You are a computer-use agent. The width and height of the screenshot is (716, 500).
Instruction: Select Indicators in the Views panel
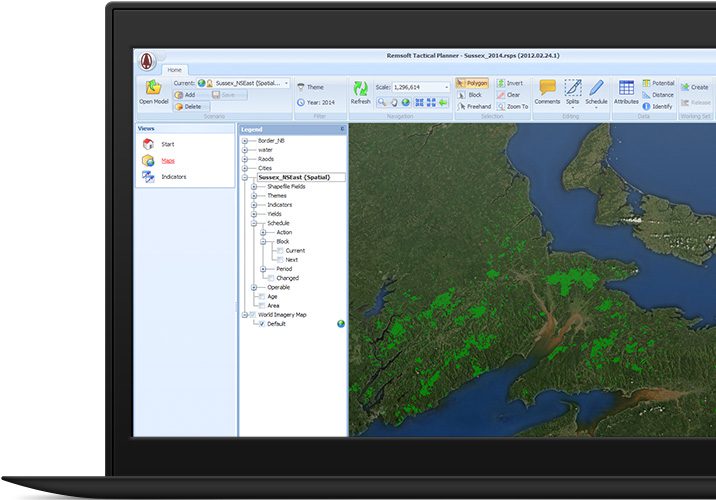pyautogui.click(x=174, y=177)
